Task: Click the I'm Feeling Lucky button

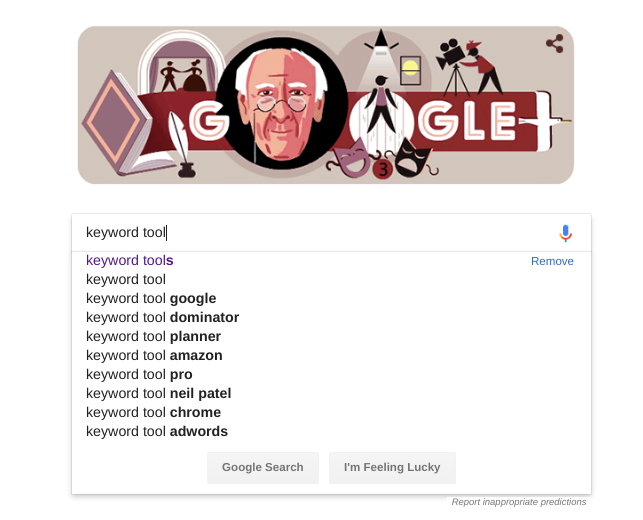Action: 392,468
